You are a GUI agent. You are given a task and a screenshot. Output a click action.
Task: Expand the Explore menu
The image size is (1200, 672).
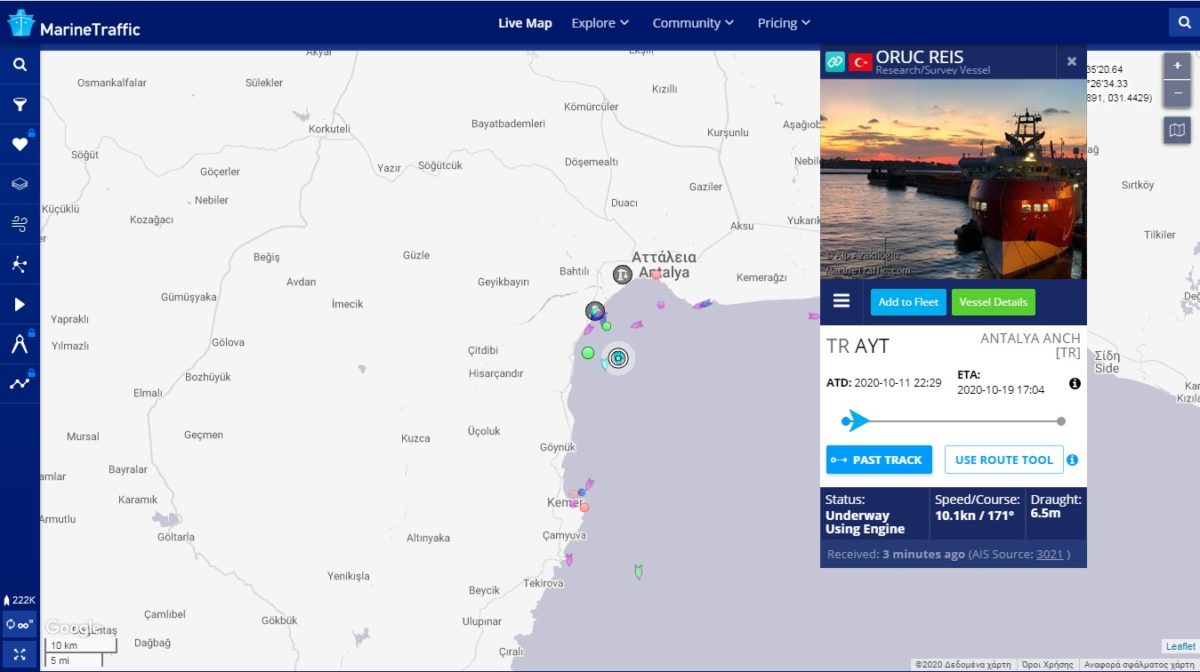[x=600, y=23]
